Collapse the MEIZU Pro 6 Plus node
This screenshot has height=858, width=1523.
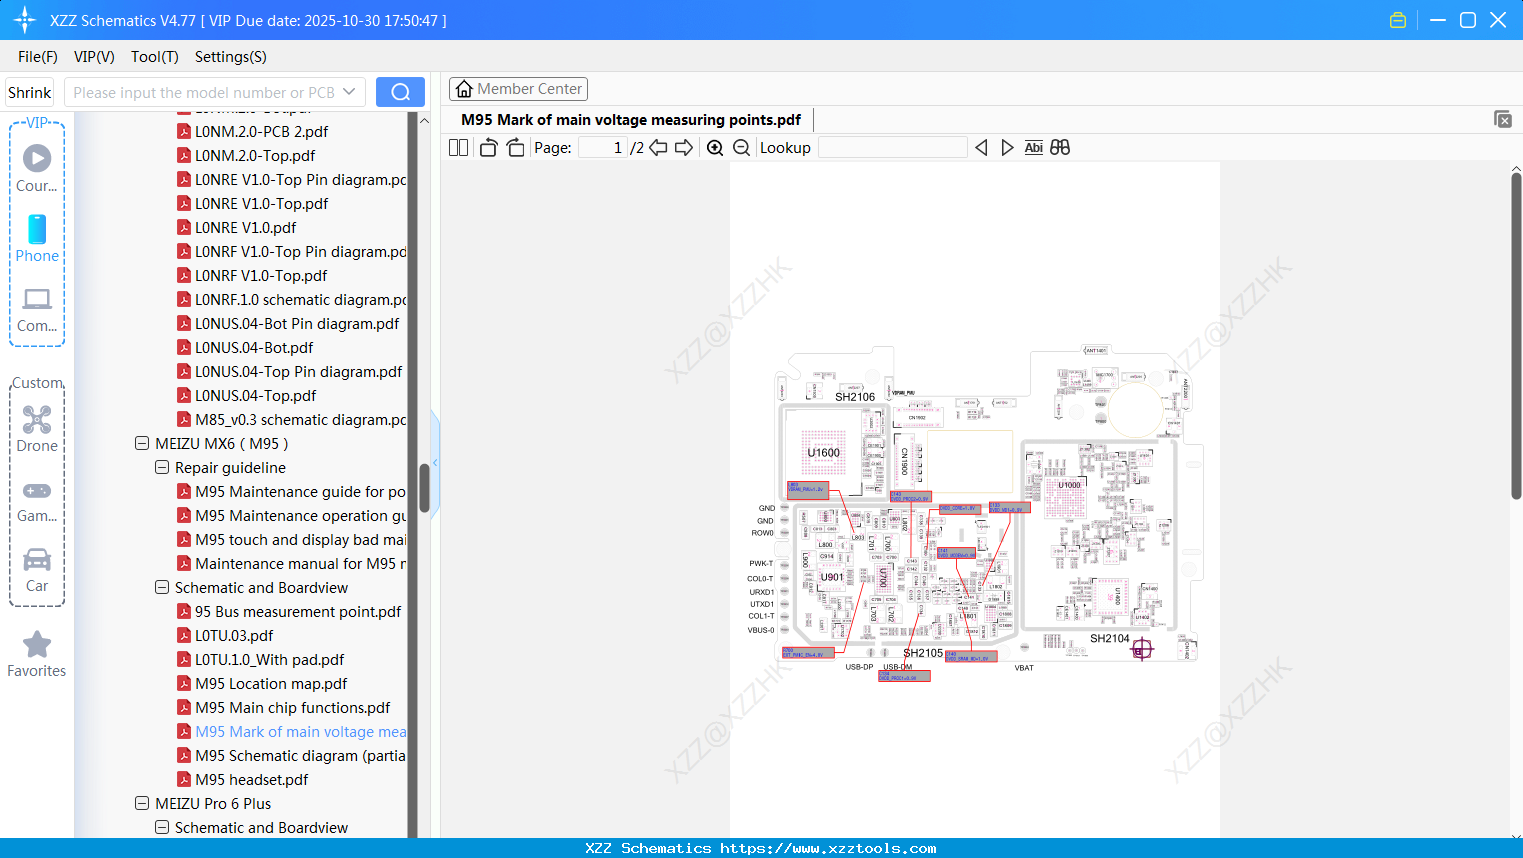click(x=142, y=803)
